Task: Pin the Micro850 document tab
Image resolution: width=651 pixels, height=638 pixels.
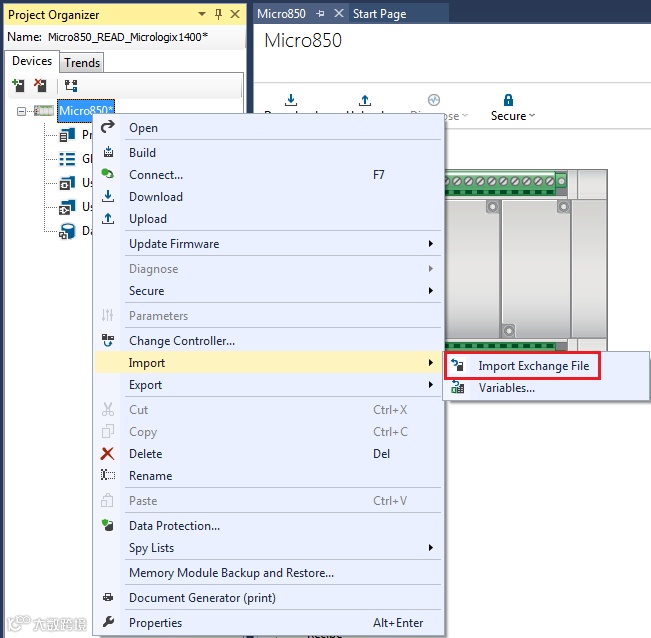Action: coord(320,14)
